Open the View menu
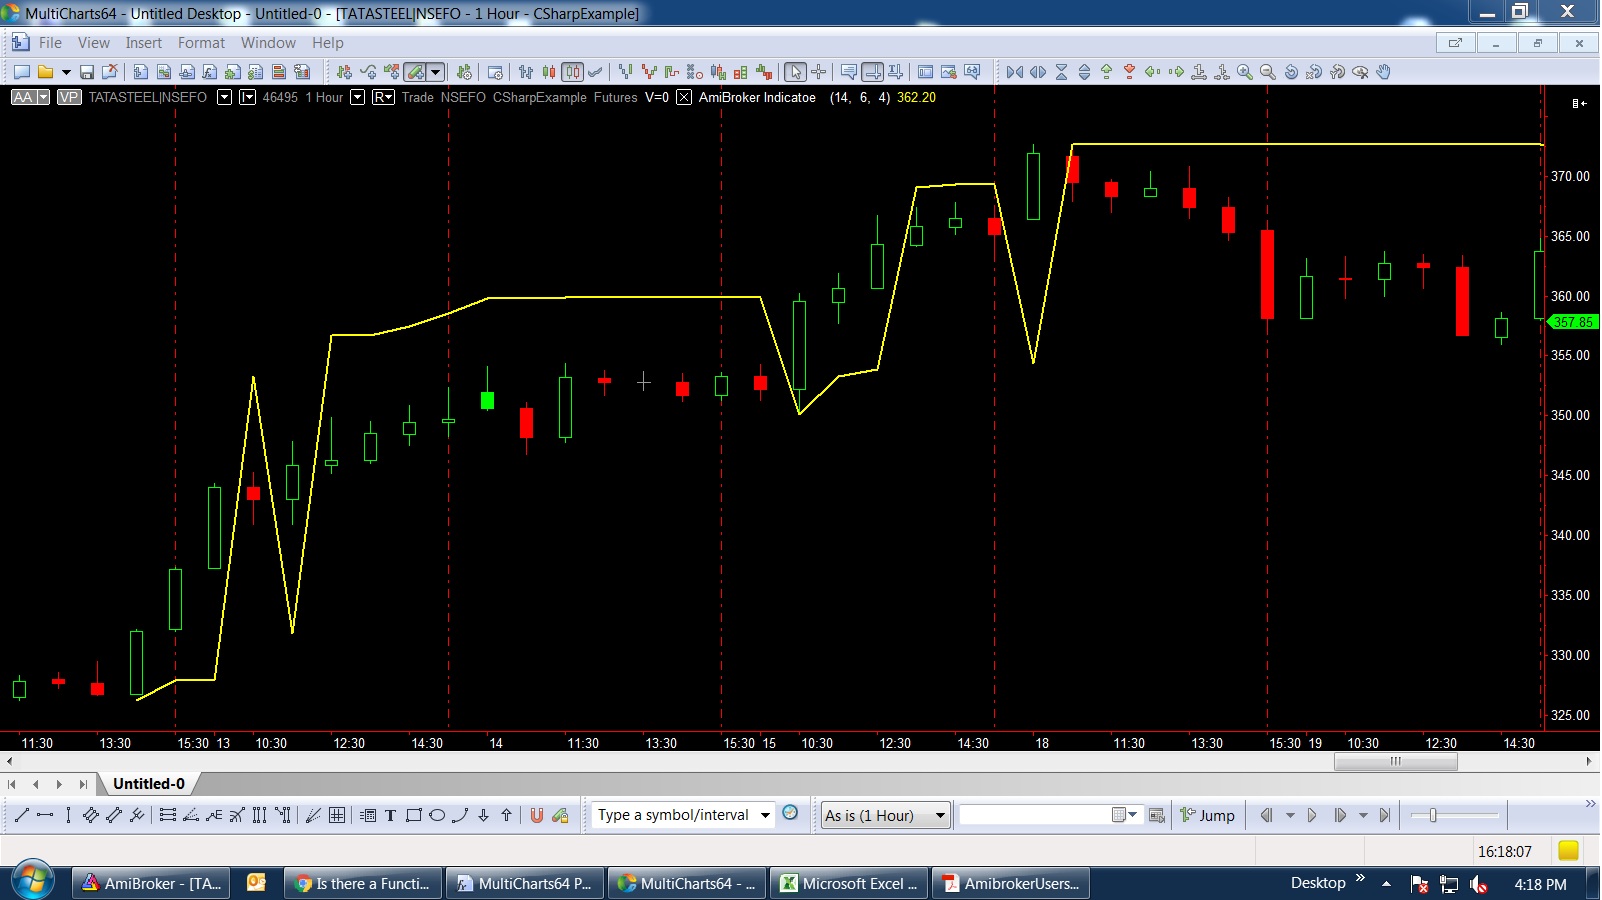Screen dimensions: 1602x900 (94, 43)
